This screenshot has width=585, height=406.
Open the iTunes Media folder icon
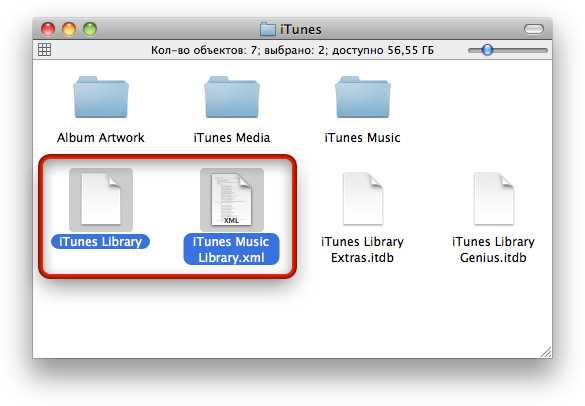click(232, 97)
